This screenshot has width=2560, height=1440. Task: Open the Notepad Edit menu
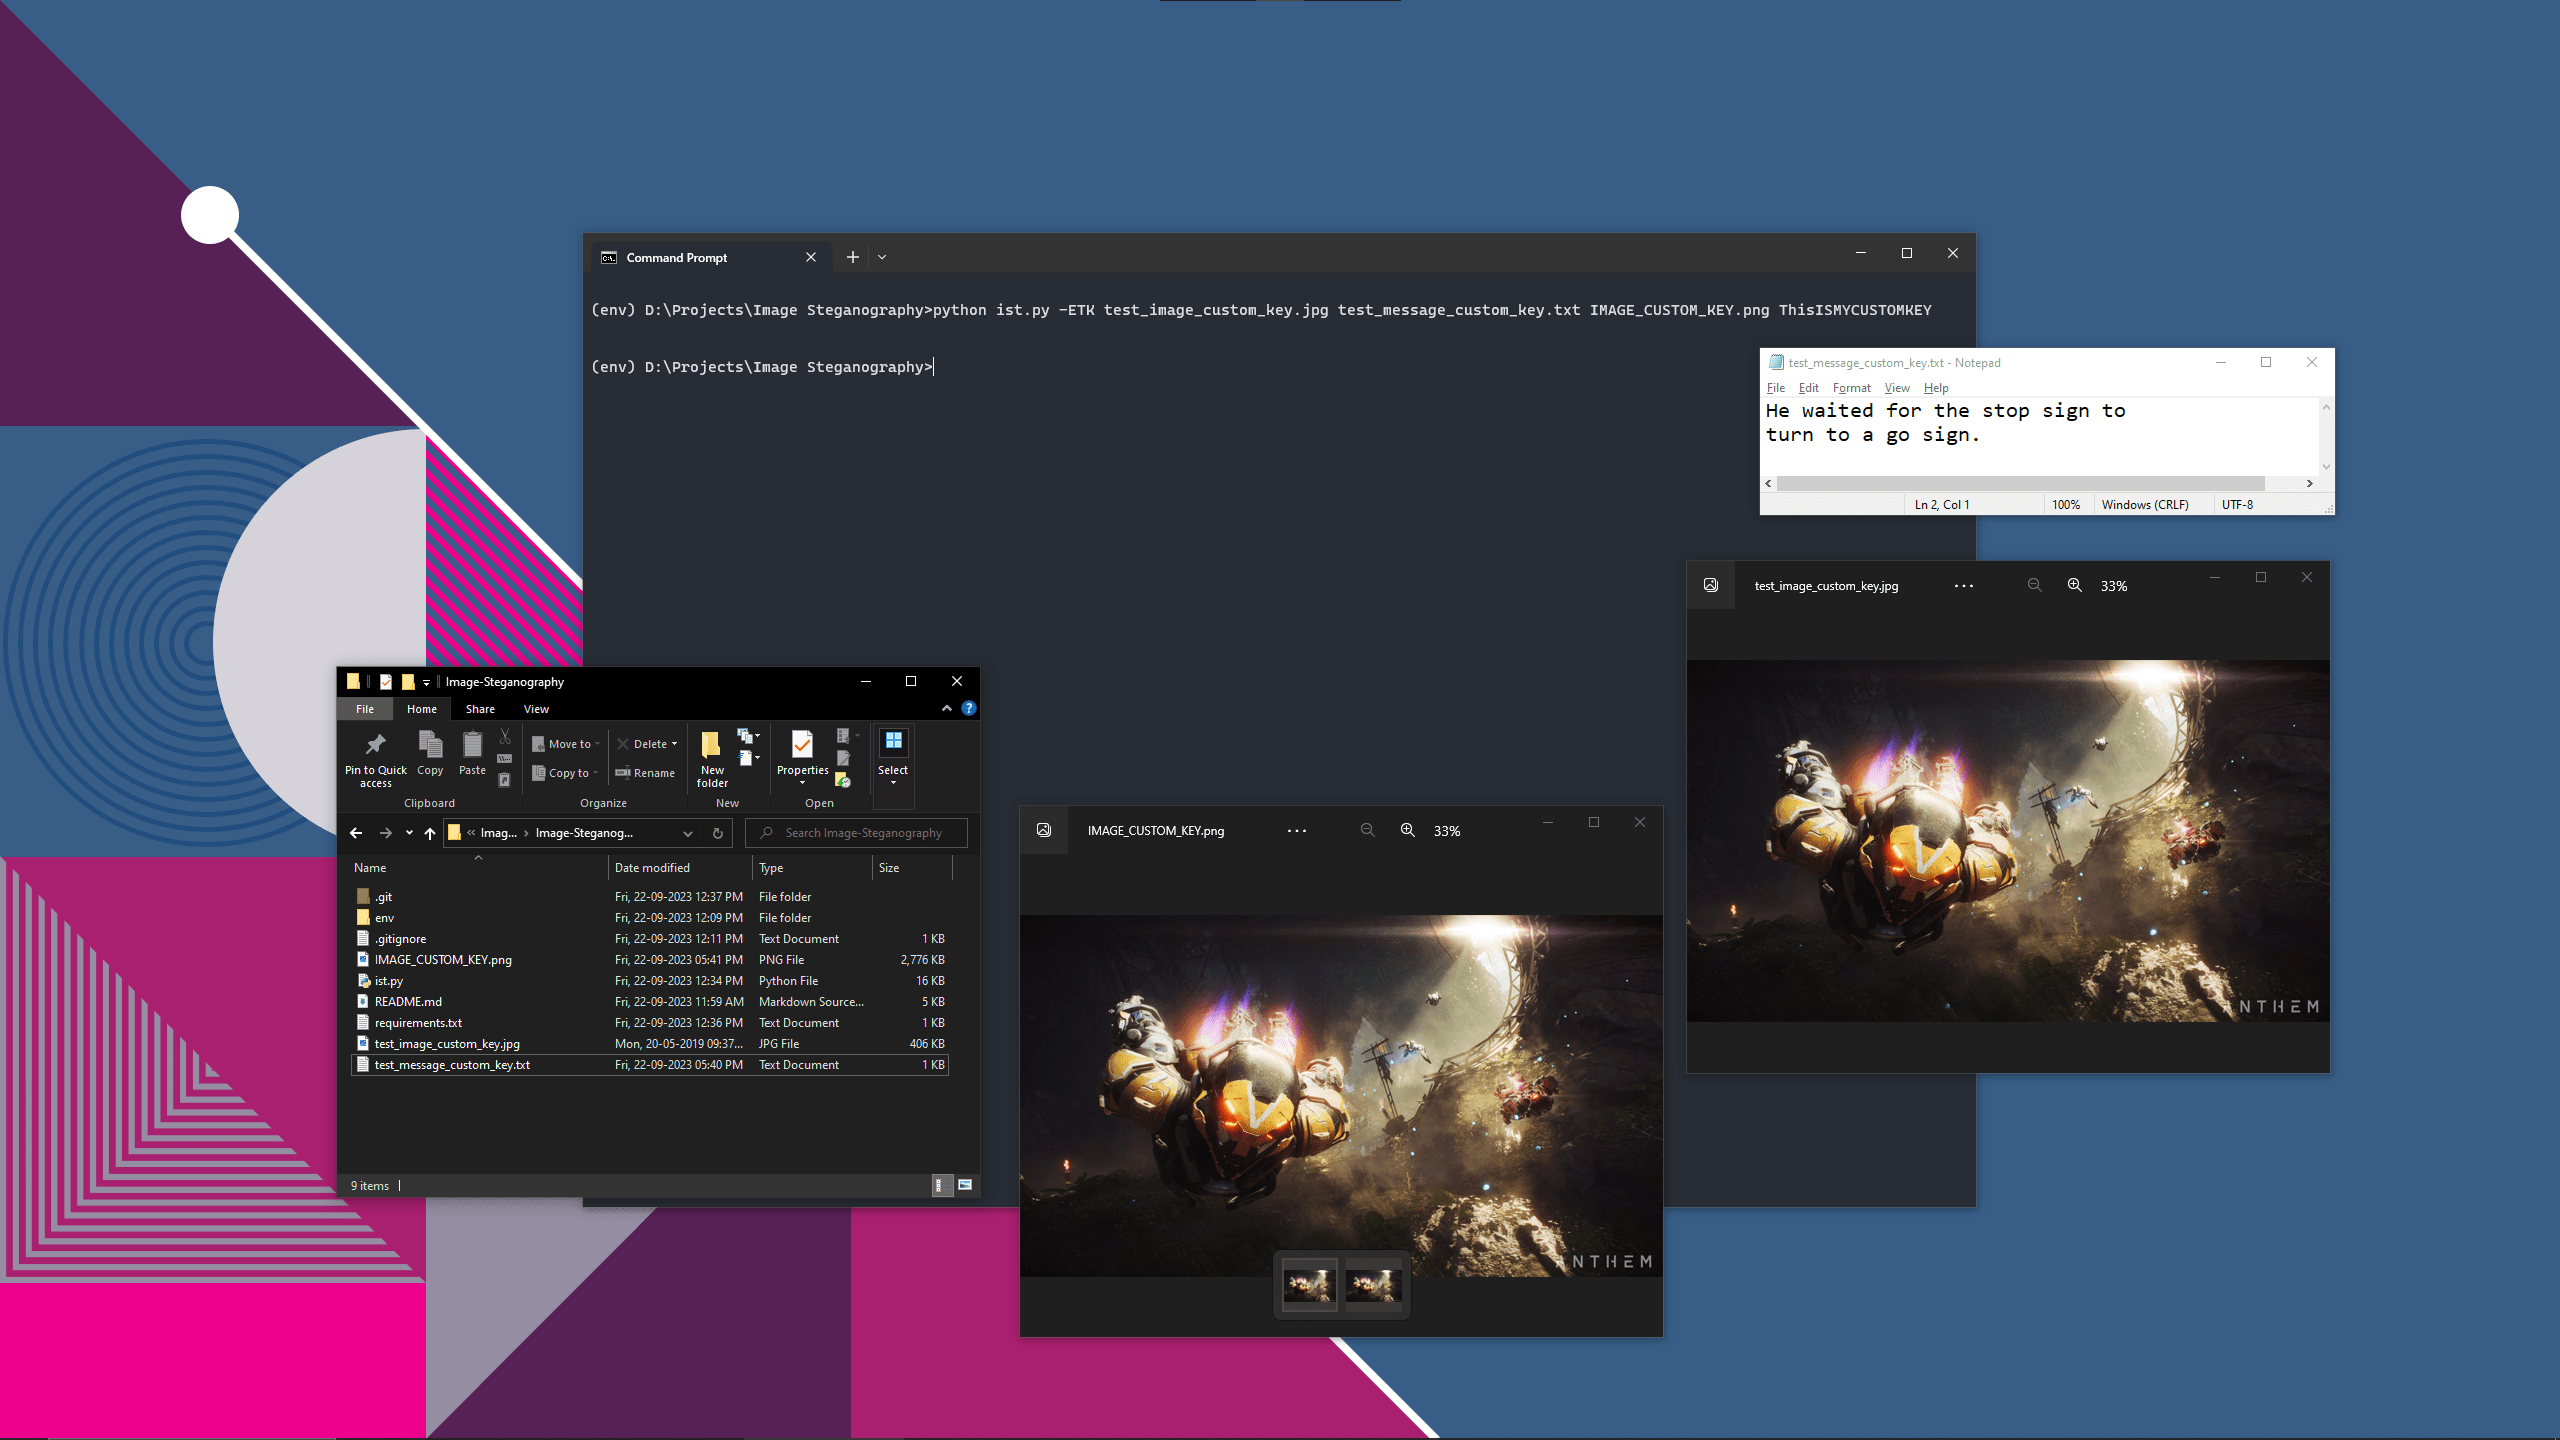click(x=1808, y=388)
